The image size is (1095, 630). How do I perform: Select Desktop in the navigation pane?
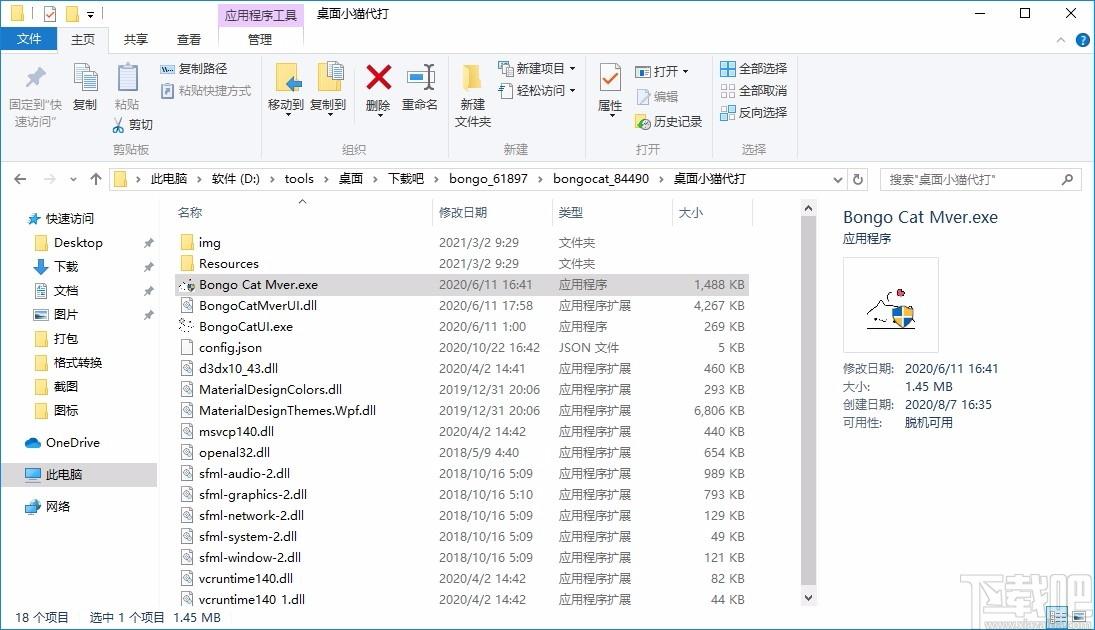click(x=78, y=242)
